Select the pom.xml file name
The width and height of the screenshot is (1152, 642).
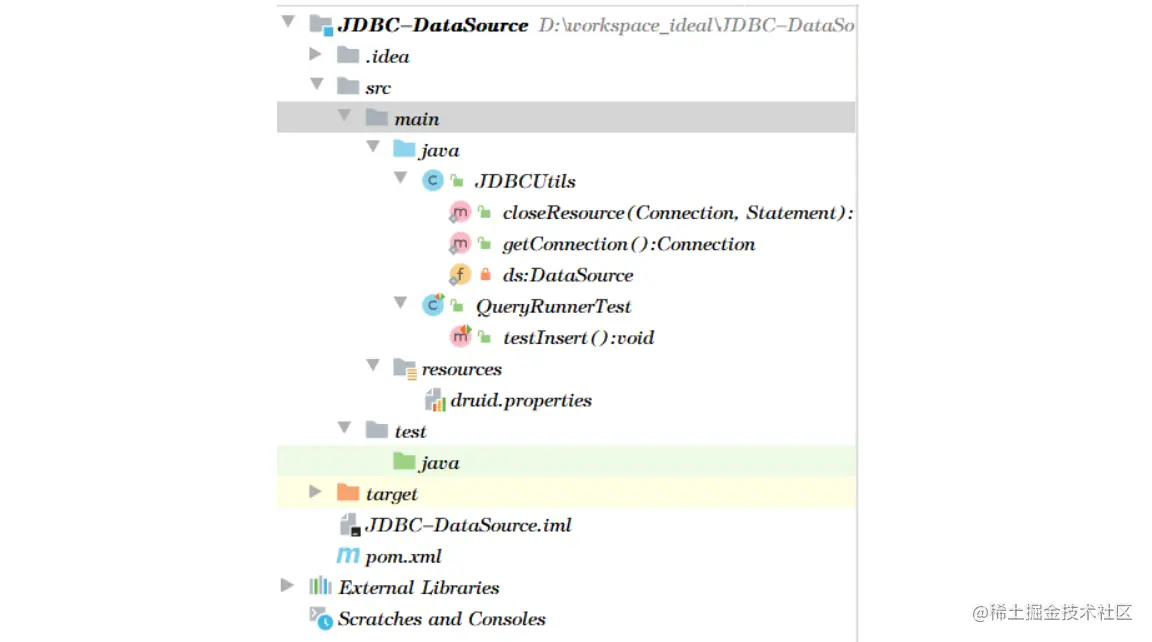click(x=403, y=558)
